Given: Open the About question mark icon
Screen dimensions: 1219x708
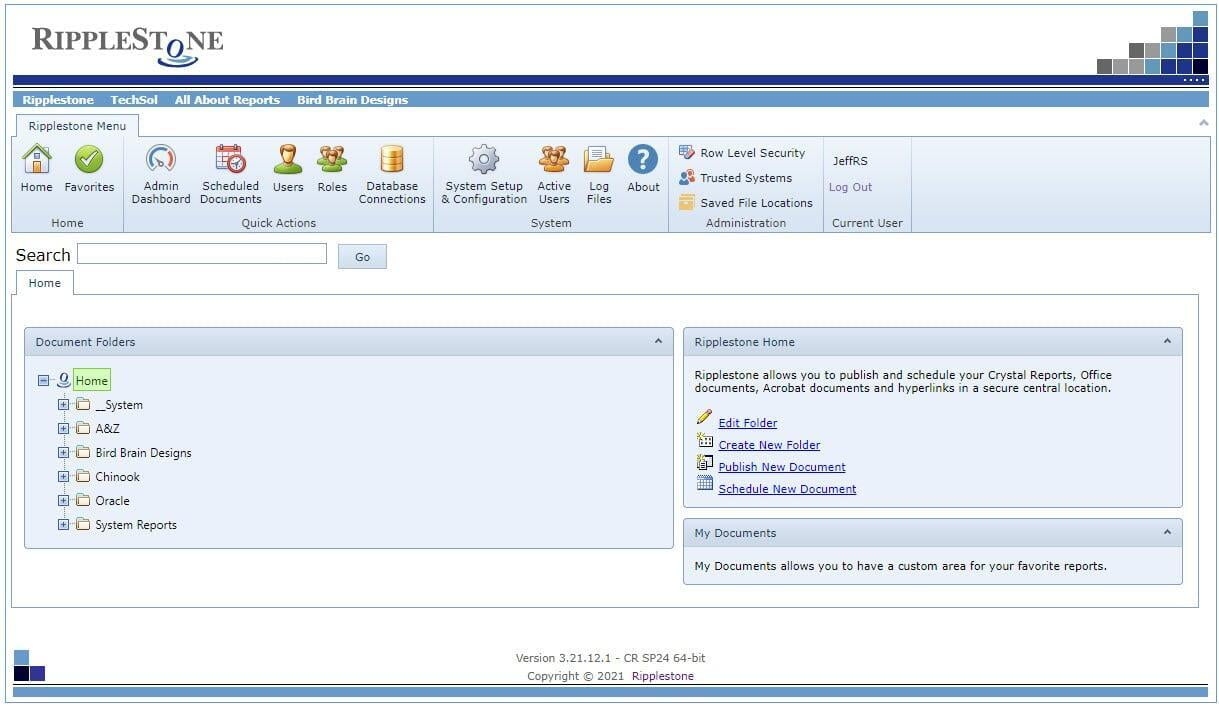Looking at the screenshot, I should point(643,159).
